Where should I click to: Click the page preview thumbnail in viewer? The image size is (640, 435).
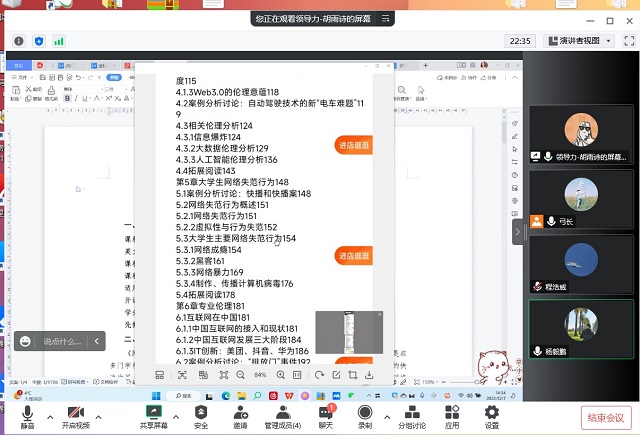coord(349,333)
